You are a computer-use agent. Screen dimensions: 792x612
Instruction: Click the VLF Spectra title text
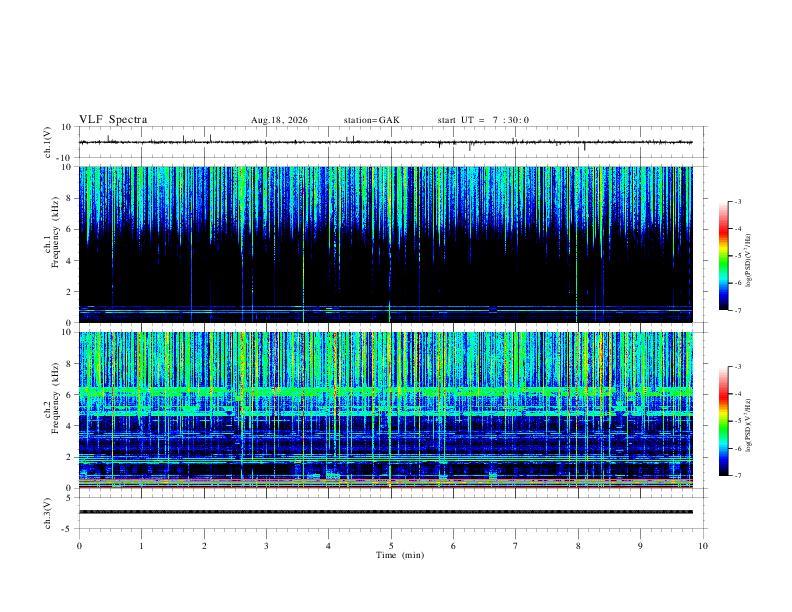click(113, 120)
